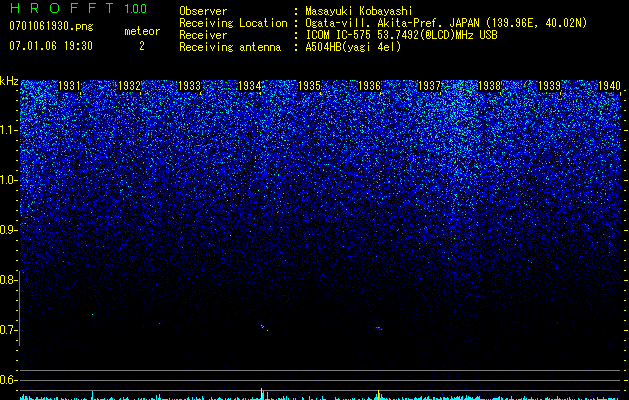
Task: Click the 1936 time marker
Action: coord(369,86)
